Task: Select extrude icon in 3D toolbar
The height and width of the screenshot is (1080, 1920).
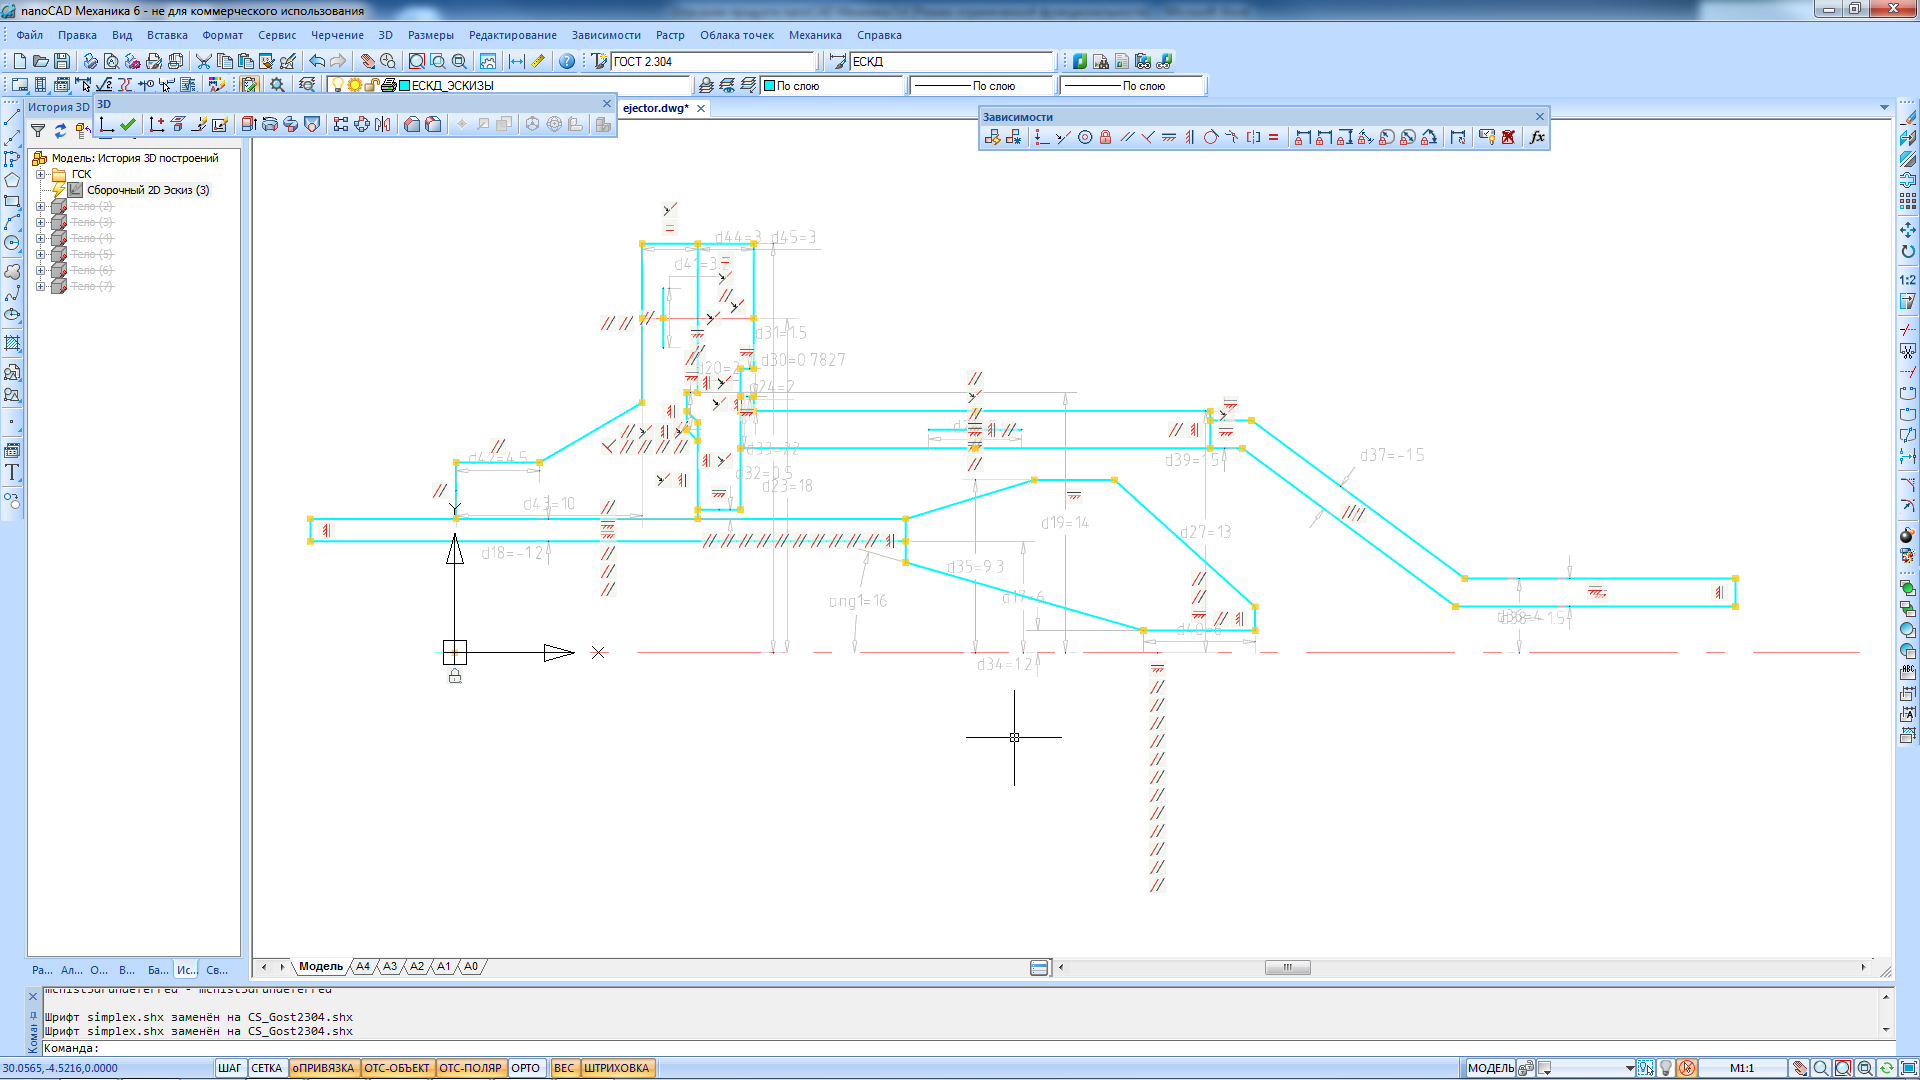Action: [x=249, y=125]
